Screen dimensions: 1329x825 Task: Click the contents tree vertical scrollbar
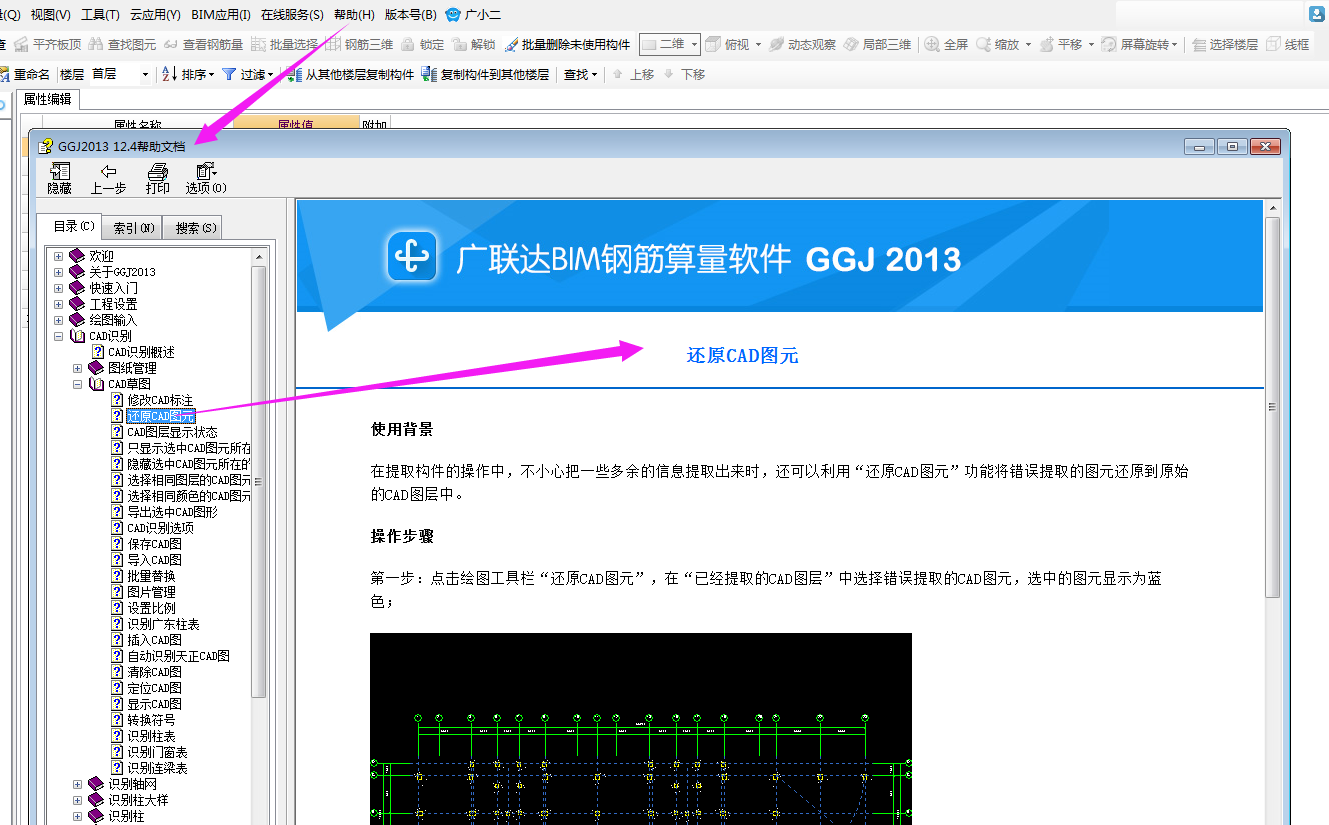pyautogui.click(x=259, y=481)
